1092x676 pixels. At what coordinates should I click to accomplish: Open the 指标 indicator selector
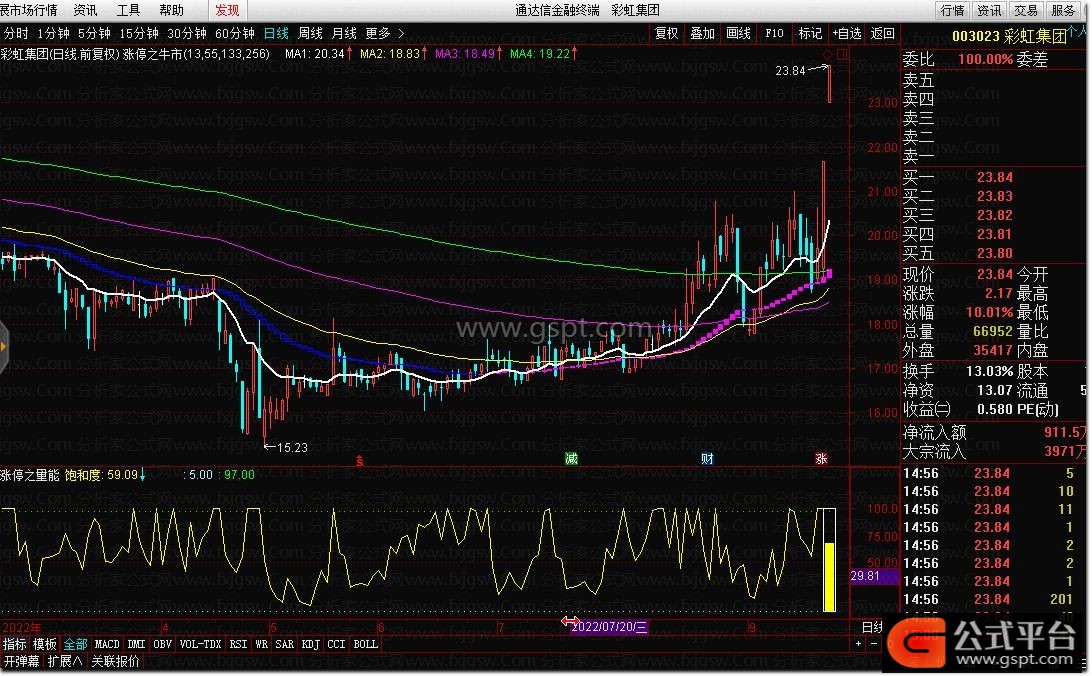pyautogui.click(x=14, y=644)
